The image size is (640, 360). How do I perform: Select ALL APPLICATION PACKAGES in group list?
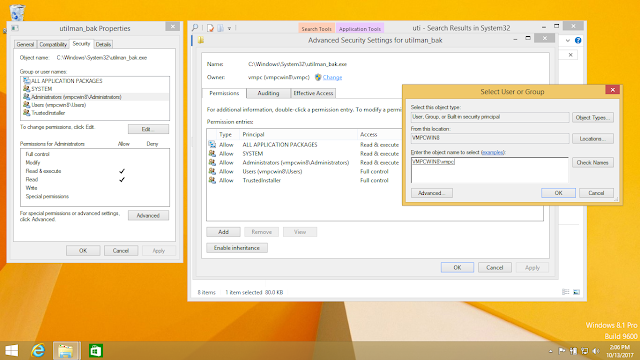[96, 81]
